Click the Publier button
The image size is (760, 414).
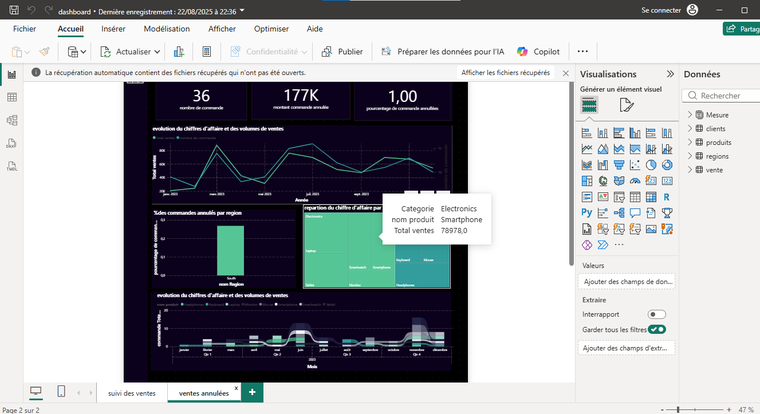pyautogui.click(x=340, y=51)
